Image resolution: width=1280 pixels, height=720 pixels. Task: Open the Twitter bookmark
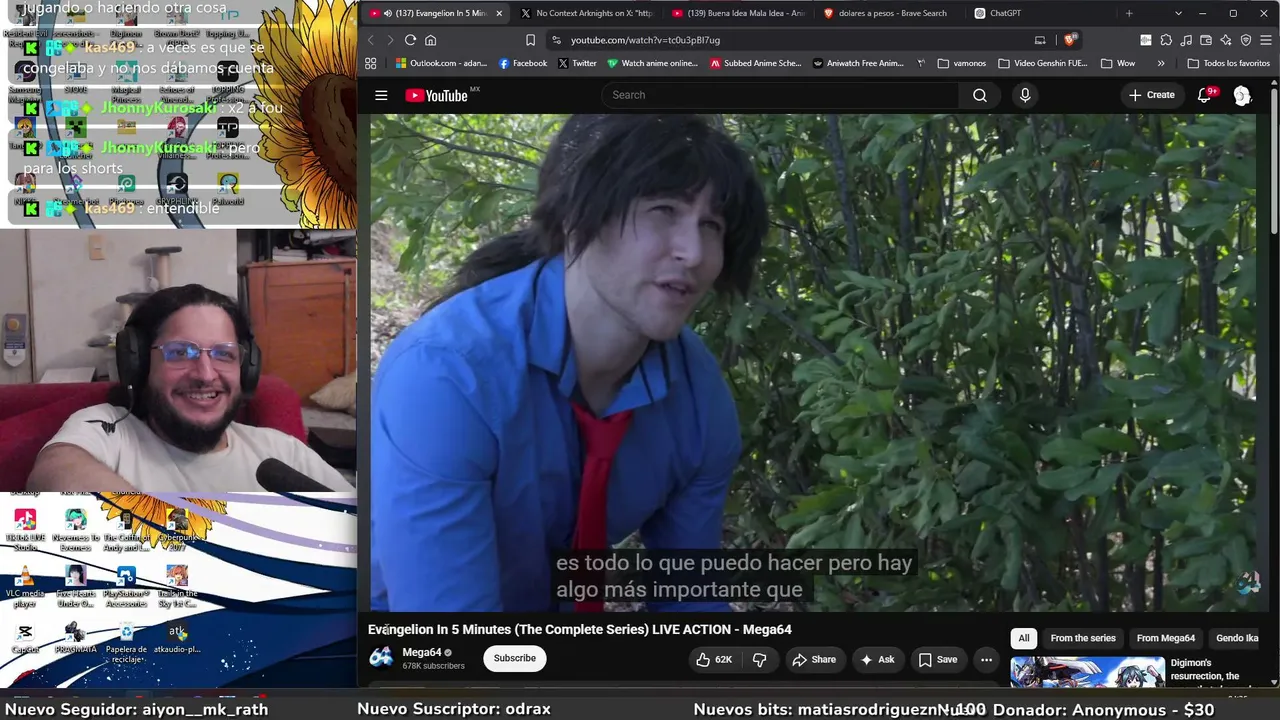[577, 63]
